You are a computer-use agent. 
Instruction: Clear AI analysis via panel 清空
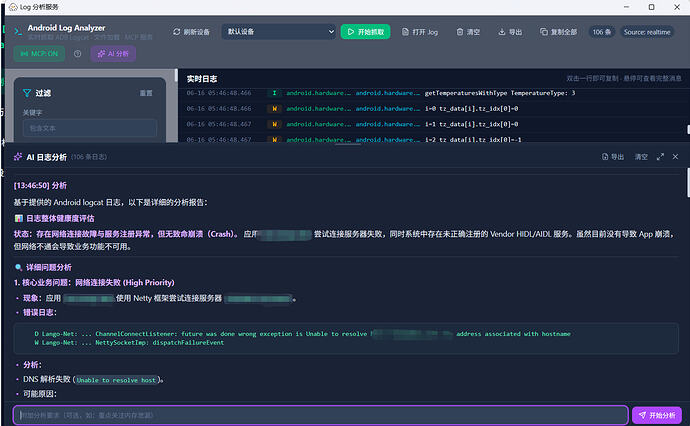tap(641, 157)
